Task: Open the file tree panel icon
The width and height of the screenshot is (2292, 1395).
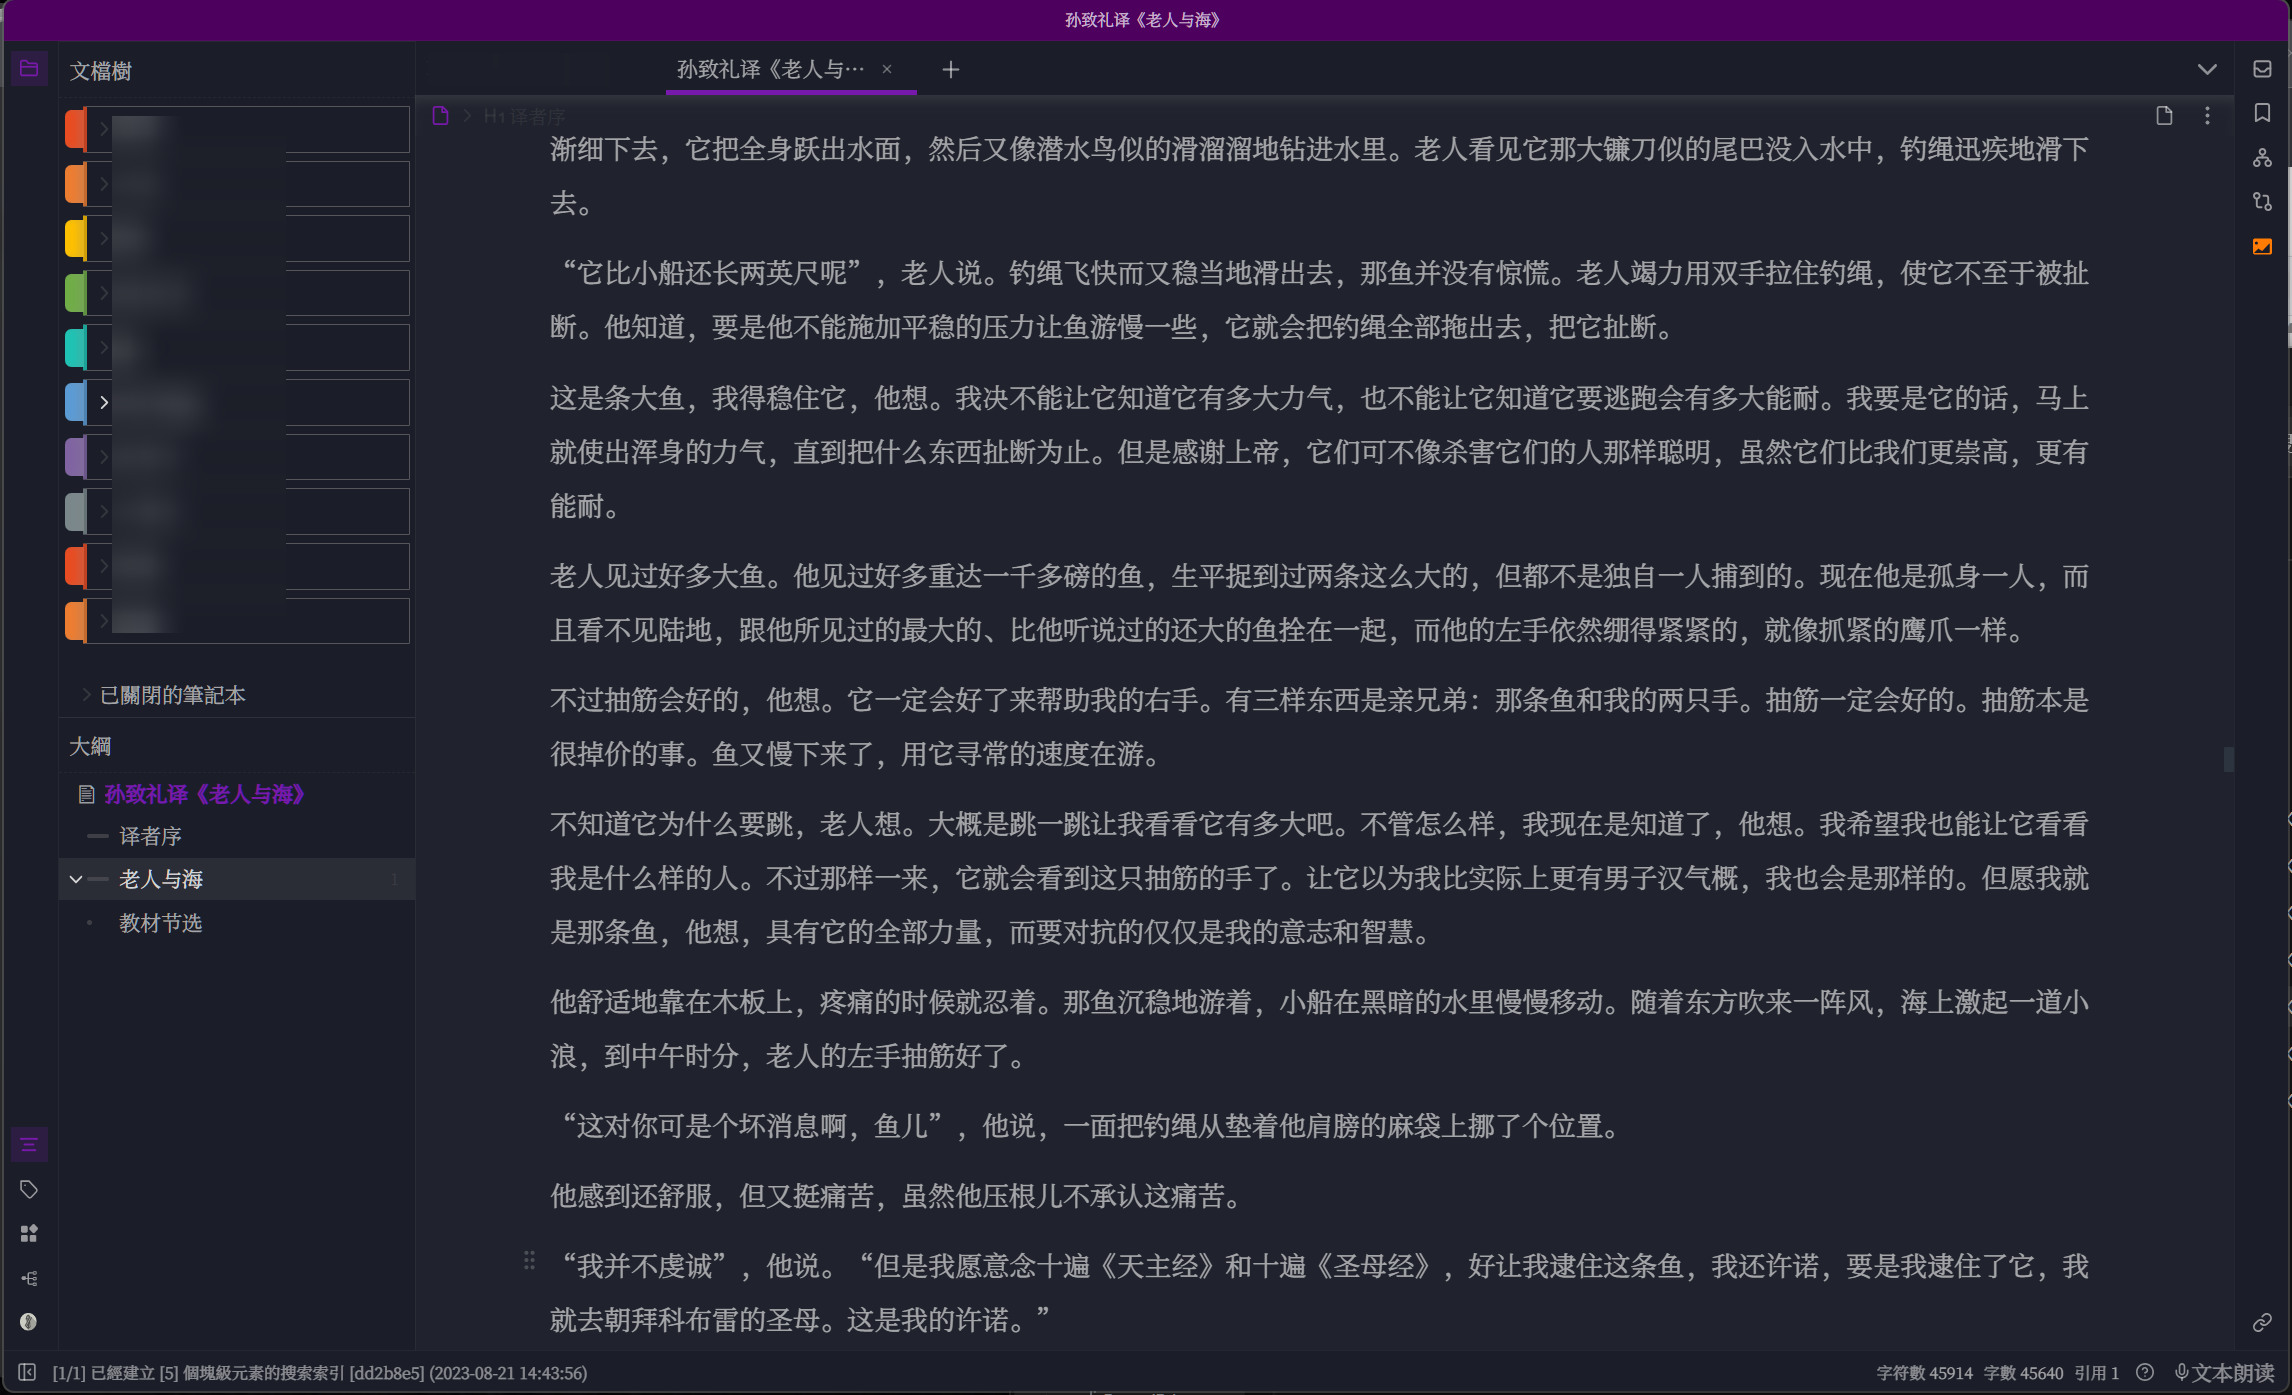Action: 29,69
